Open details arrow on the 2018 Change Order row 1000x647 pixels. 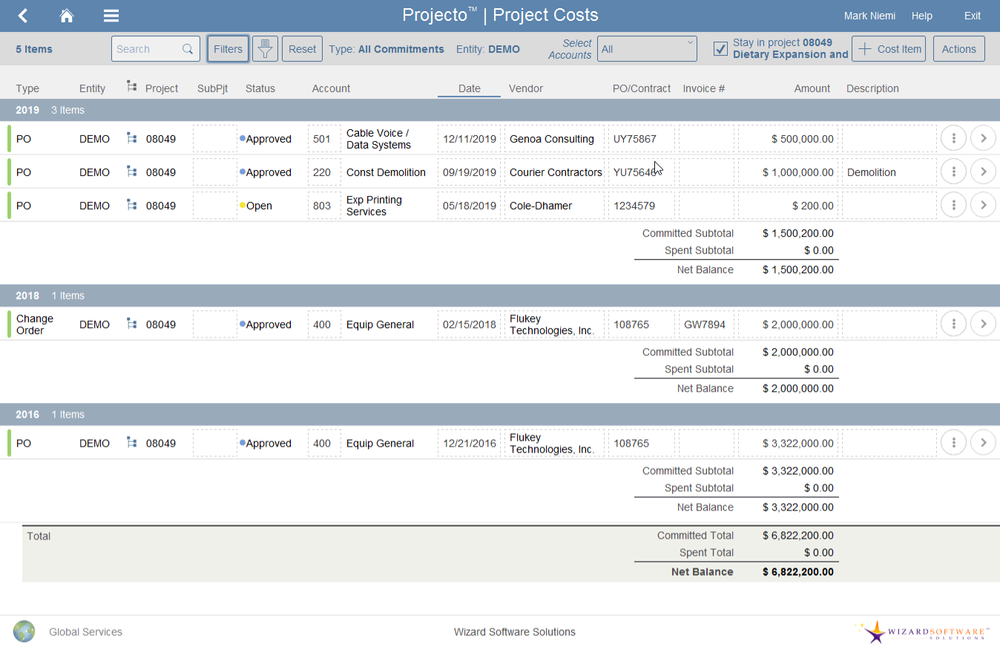pyautogui.click(x=983, y=324)
